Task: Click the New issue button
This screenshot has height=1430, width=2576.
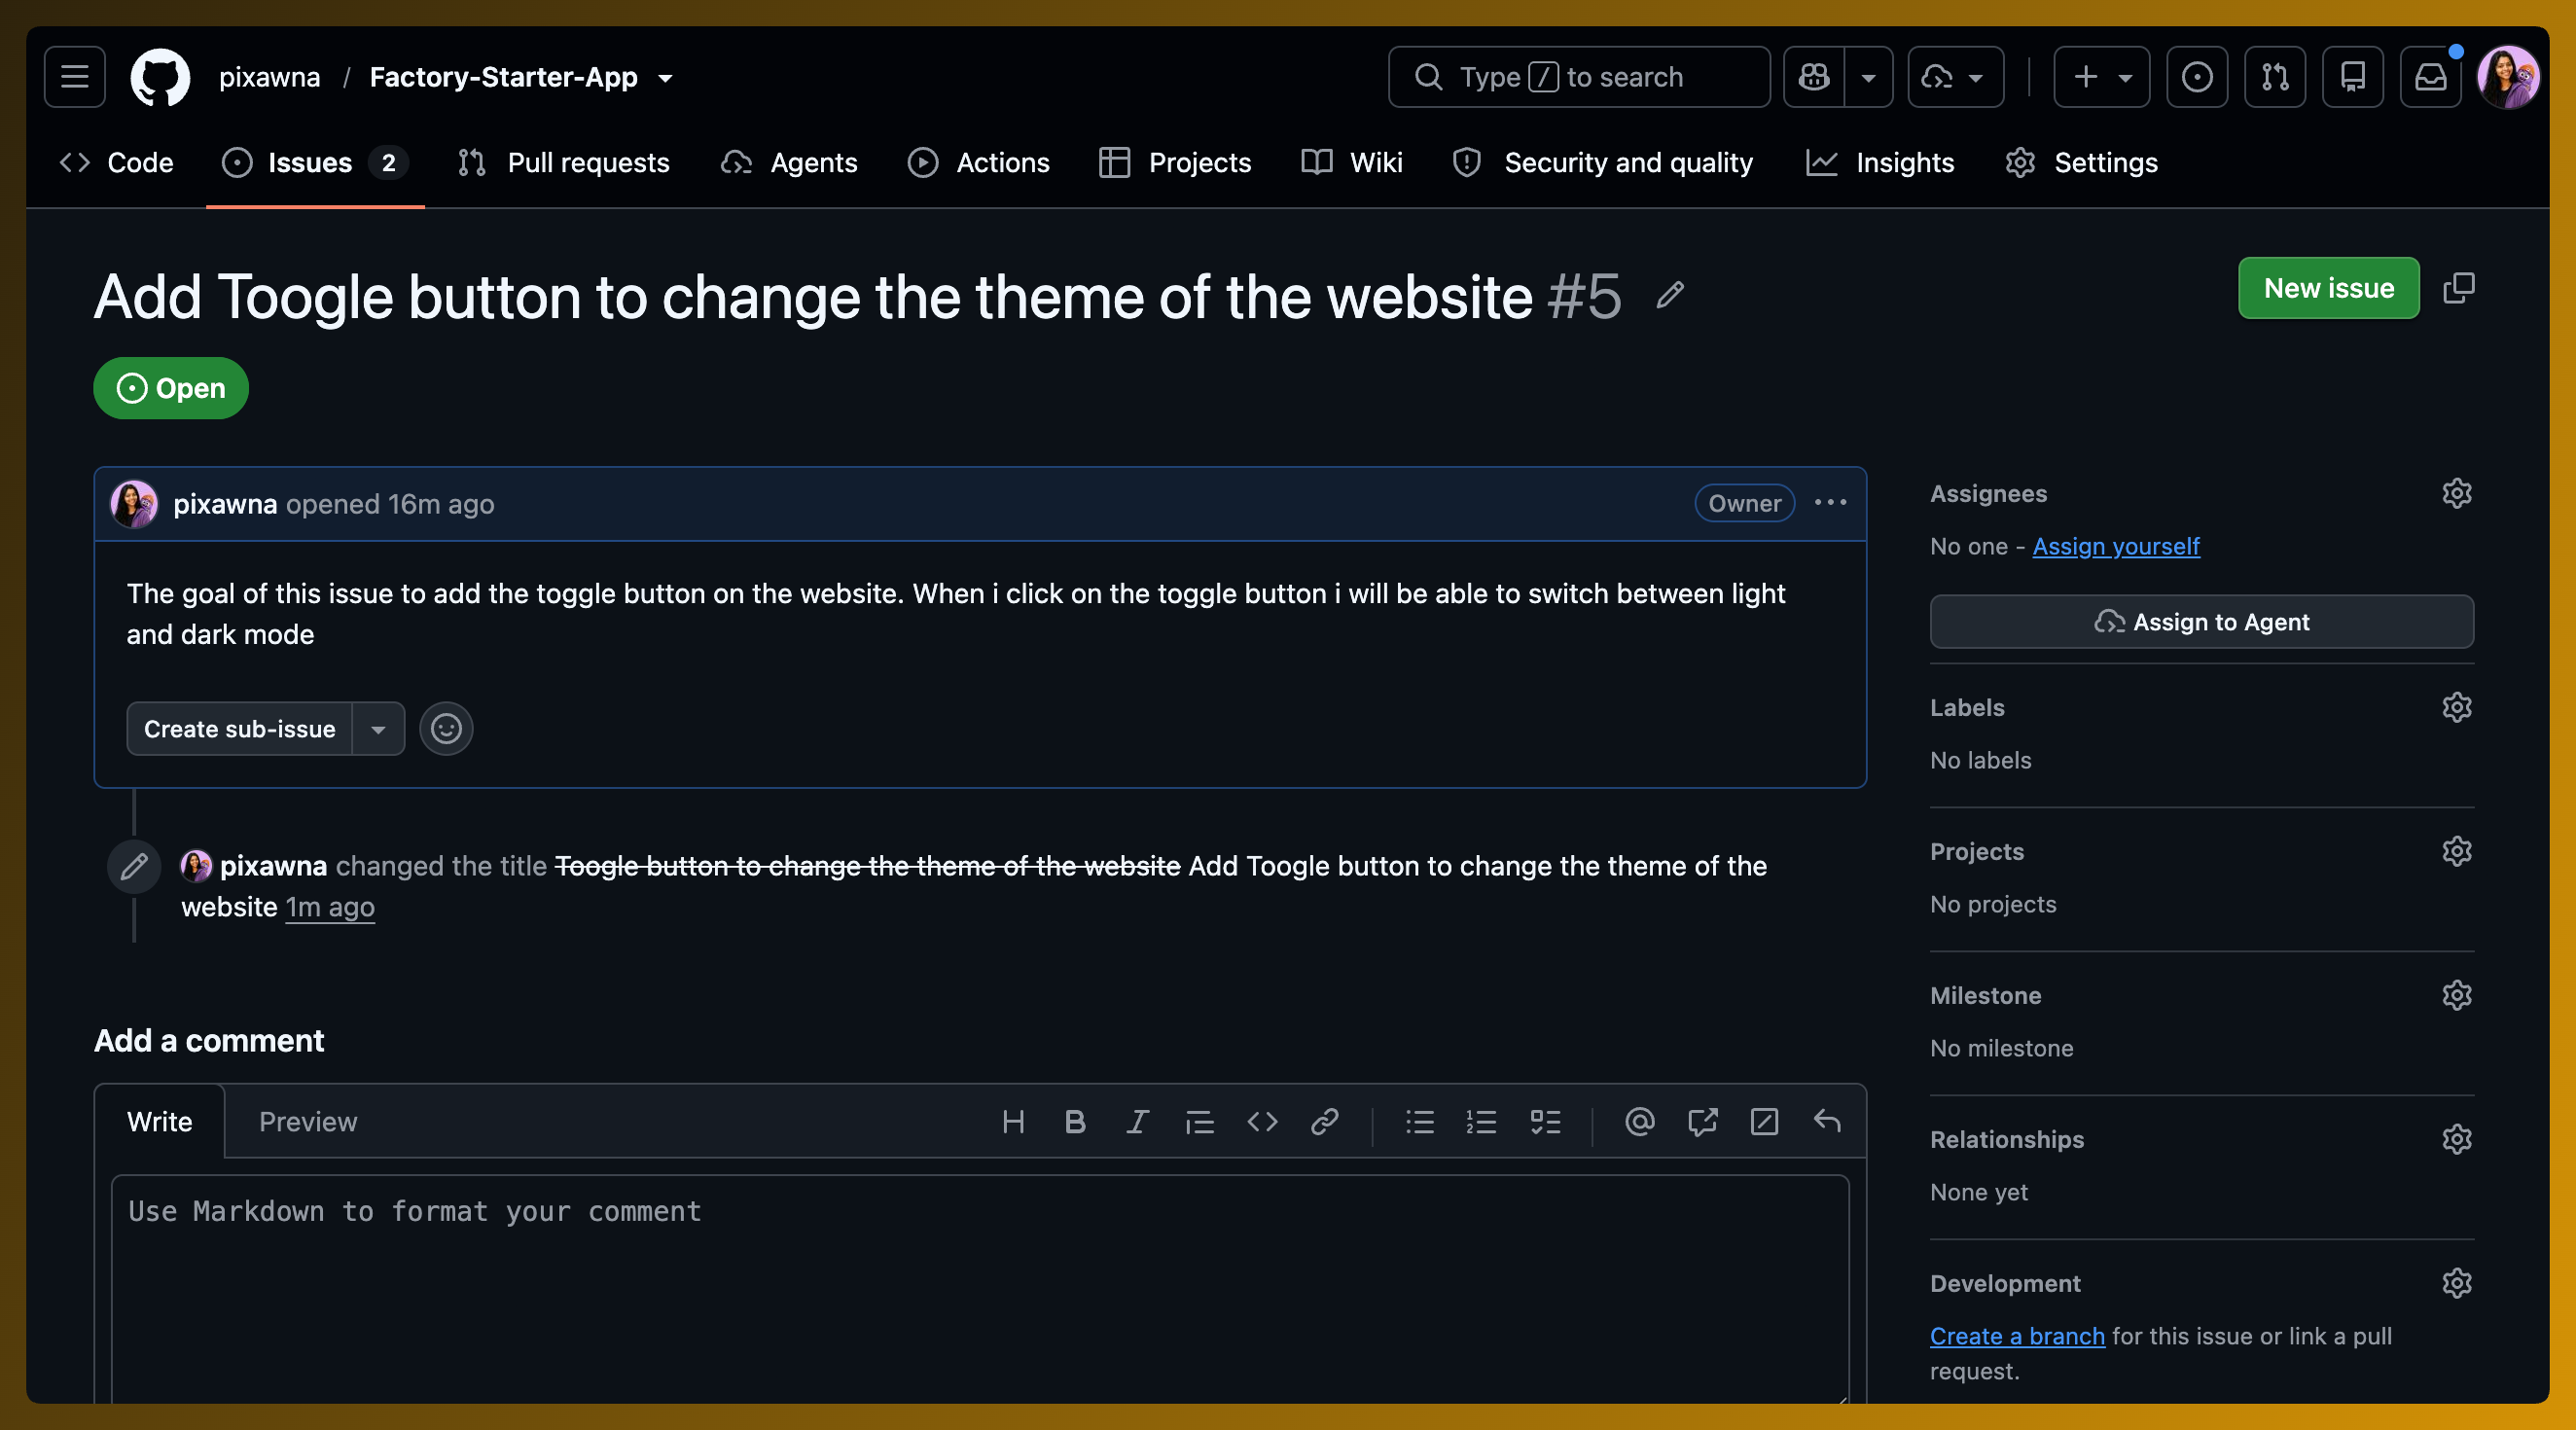Action: click(2328, 288)
